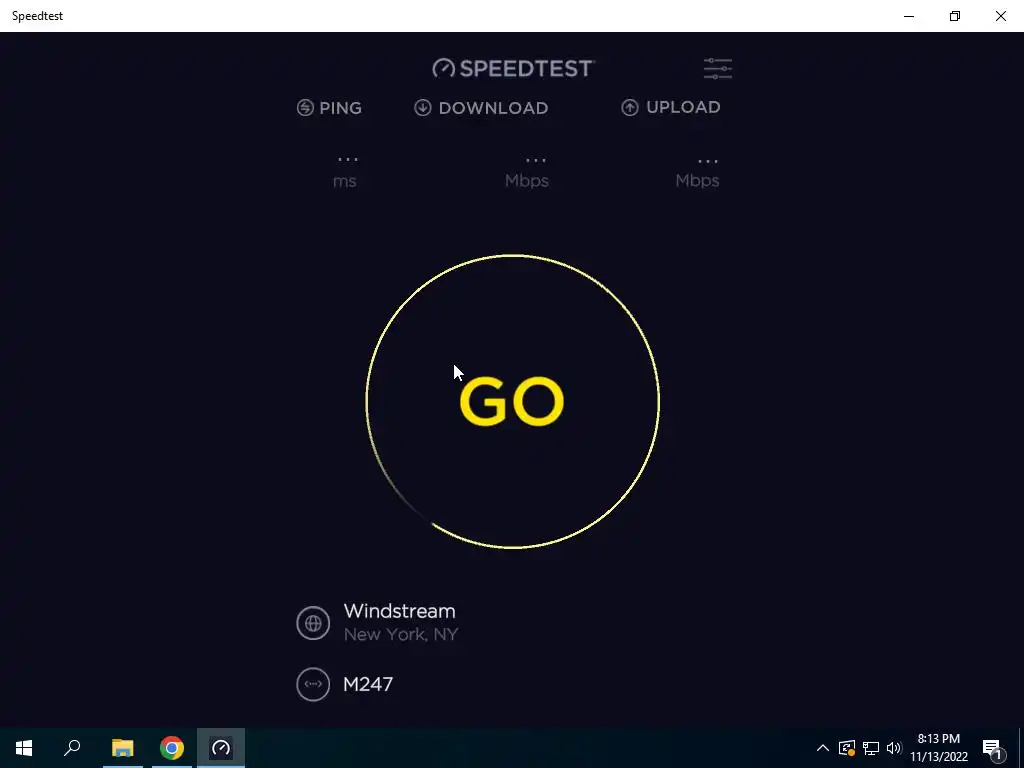Open the notification center
The height and width of the screenshot is (768, 1024).
tap(993, 749)
